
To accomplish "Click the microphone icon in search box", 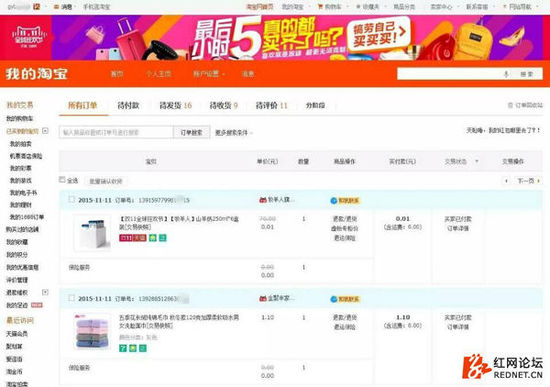I will (x=506, y=74).
